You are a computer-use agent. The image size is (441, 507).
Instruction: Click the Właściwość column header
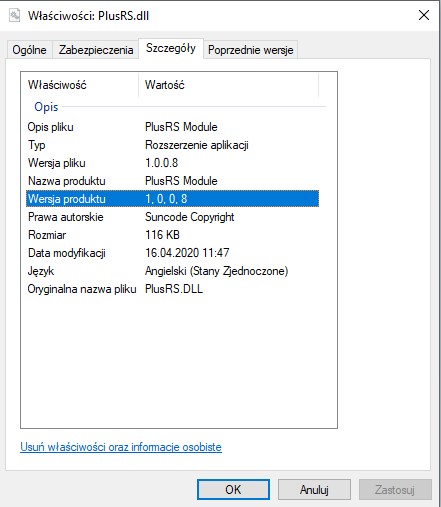[x=80, y=85]
